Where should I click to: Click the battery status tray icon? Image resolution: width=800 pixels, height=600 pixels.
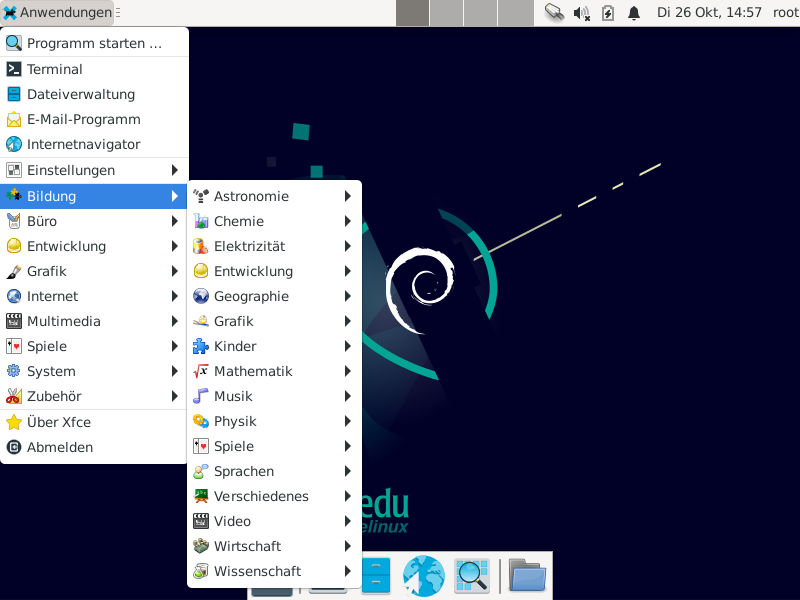click(x=607, y=13)
